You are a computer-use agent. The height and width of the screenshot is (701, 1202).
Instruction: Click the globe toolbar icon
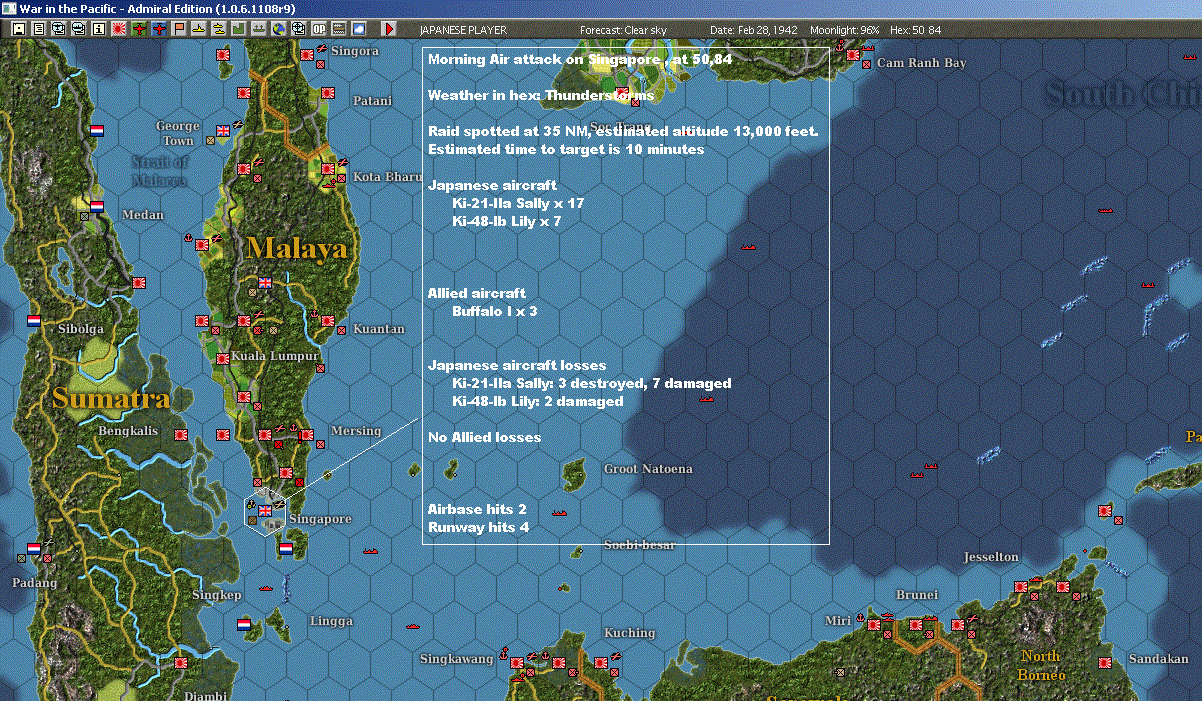pos(278,29)
